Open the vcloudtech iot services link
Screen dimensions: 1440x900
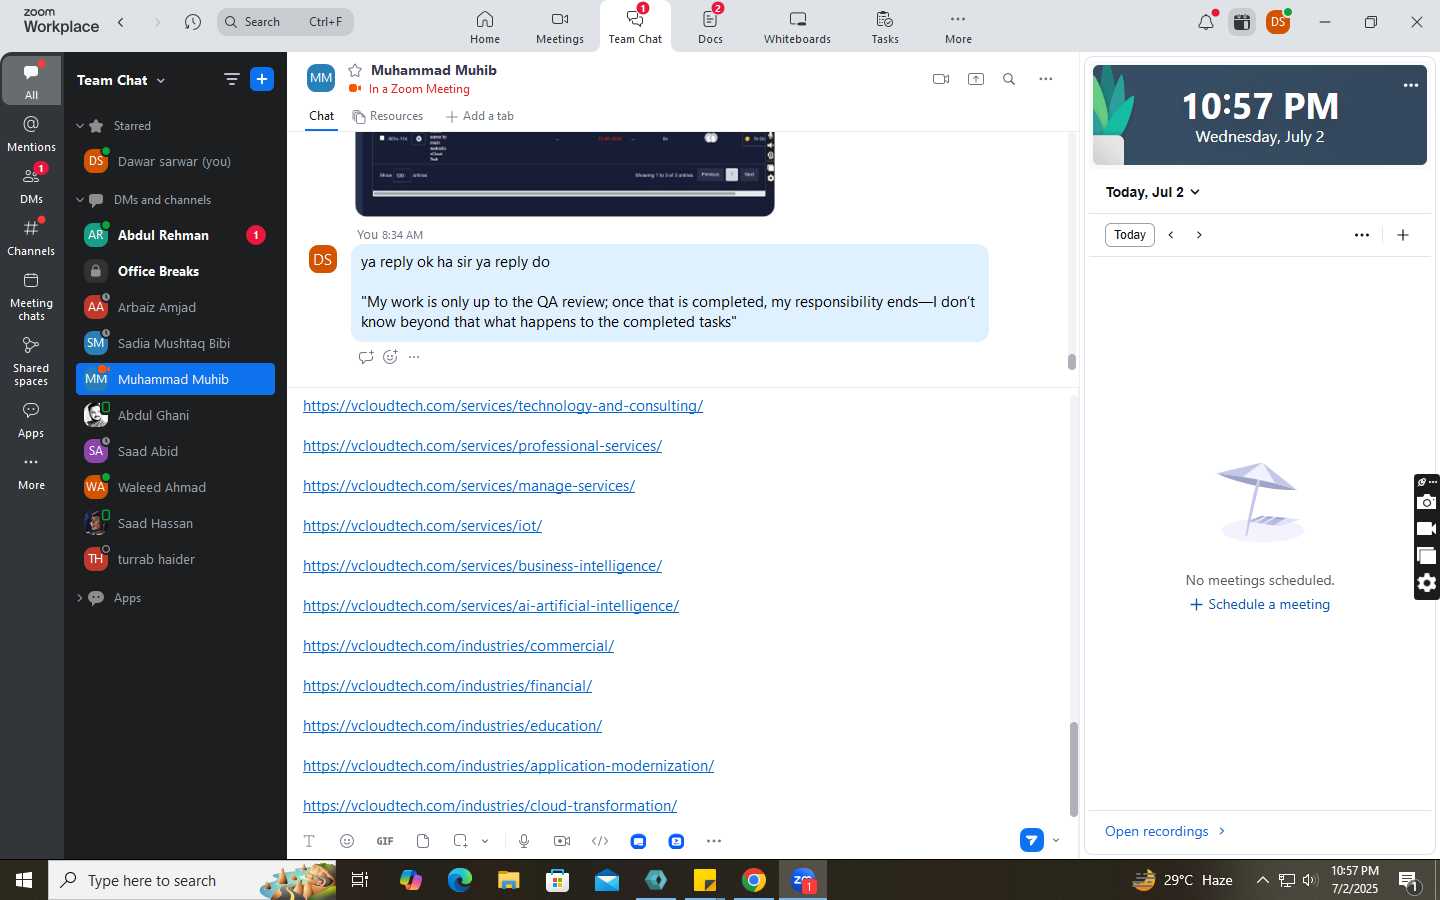[x=422, y=526]
